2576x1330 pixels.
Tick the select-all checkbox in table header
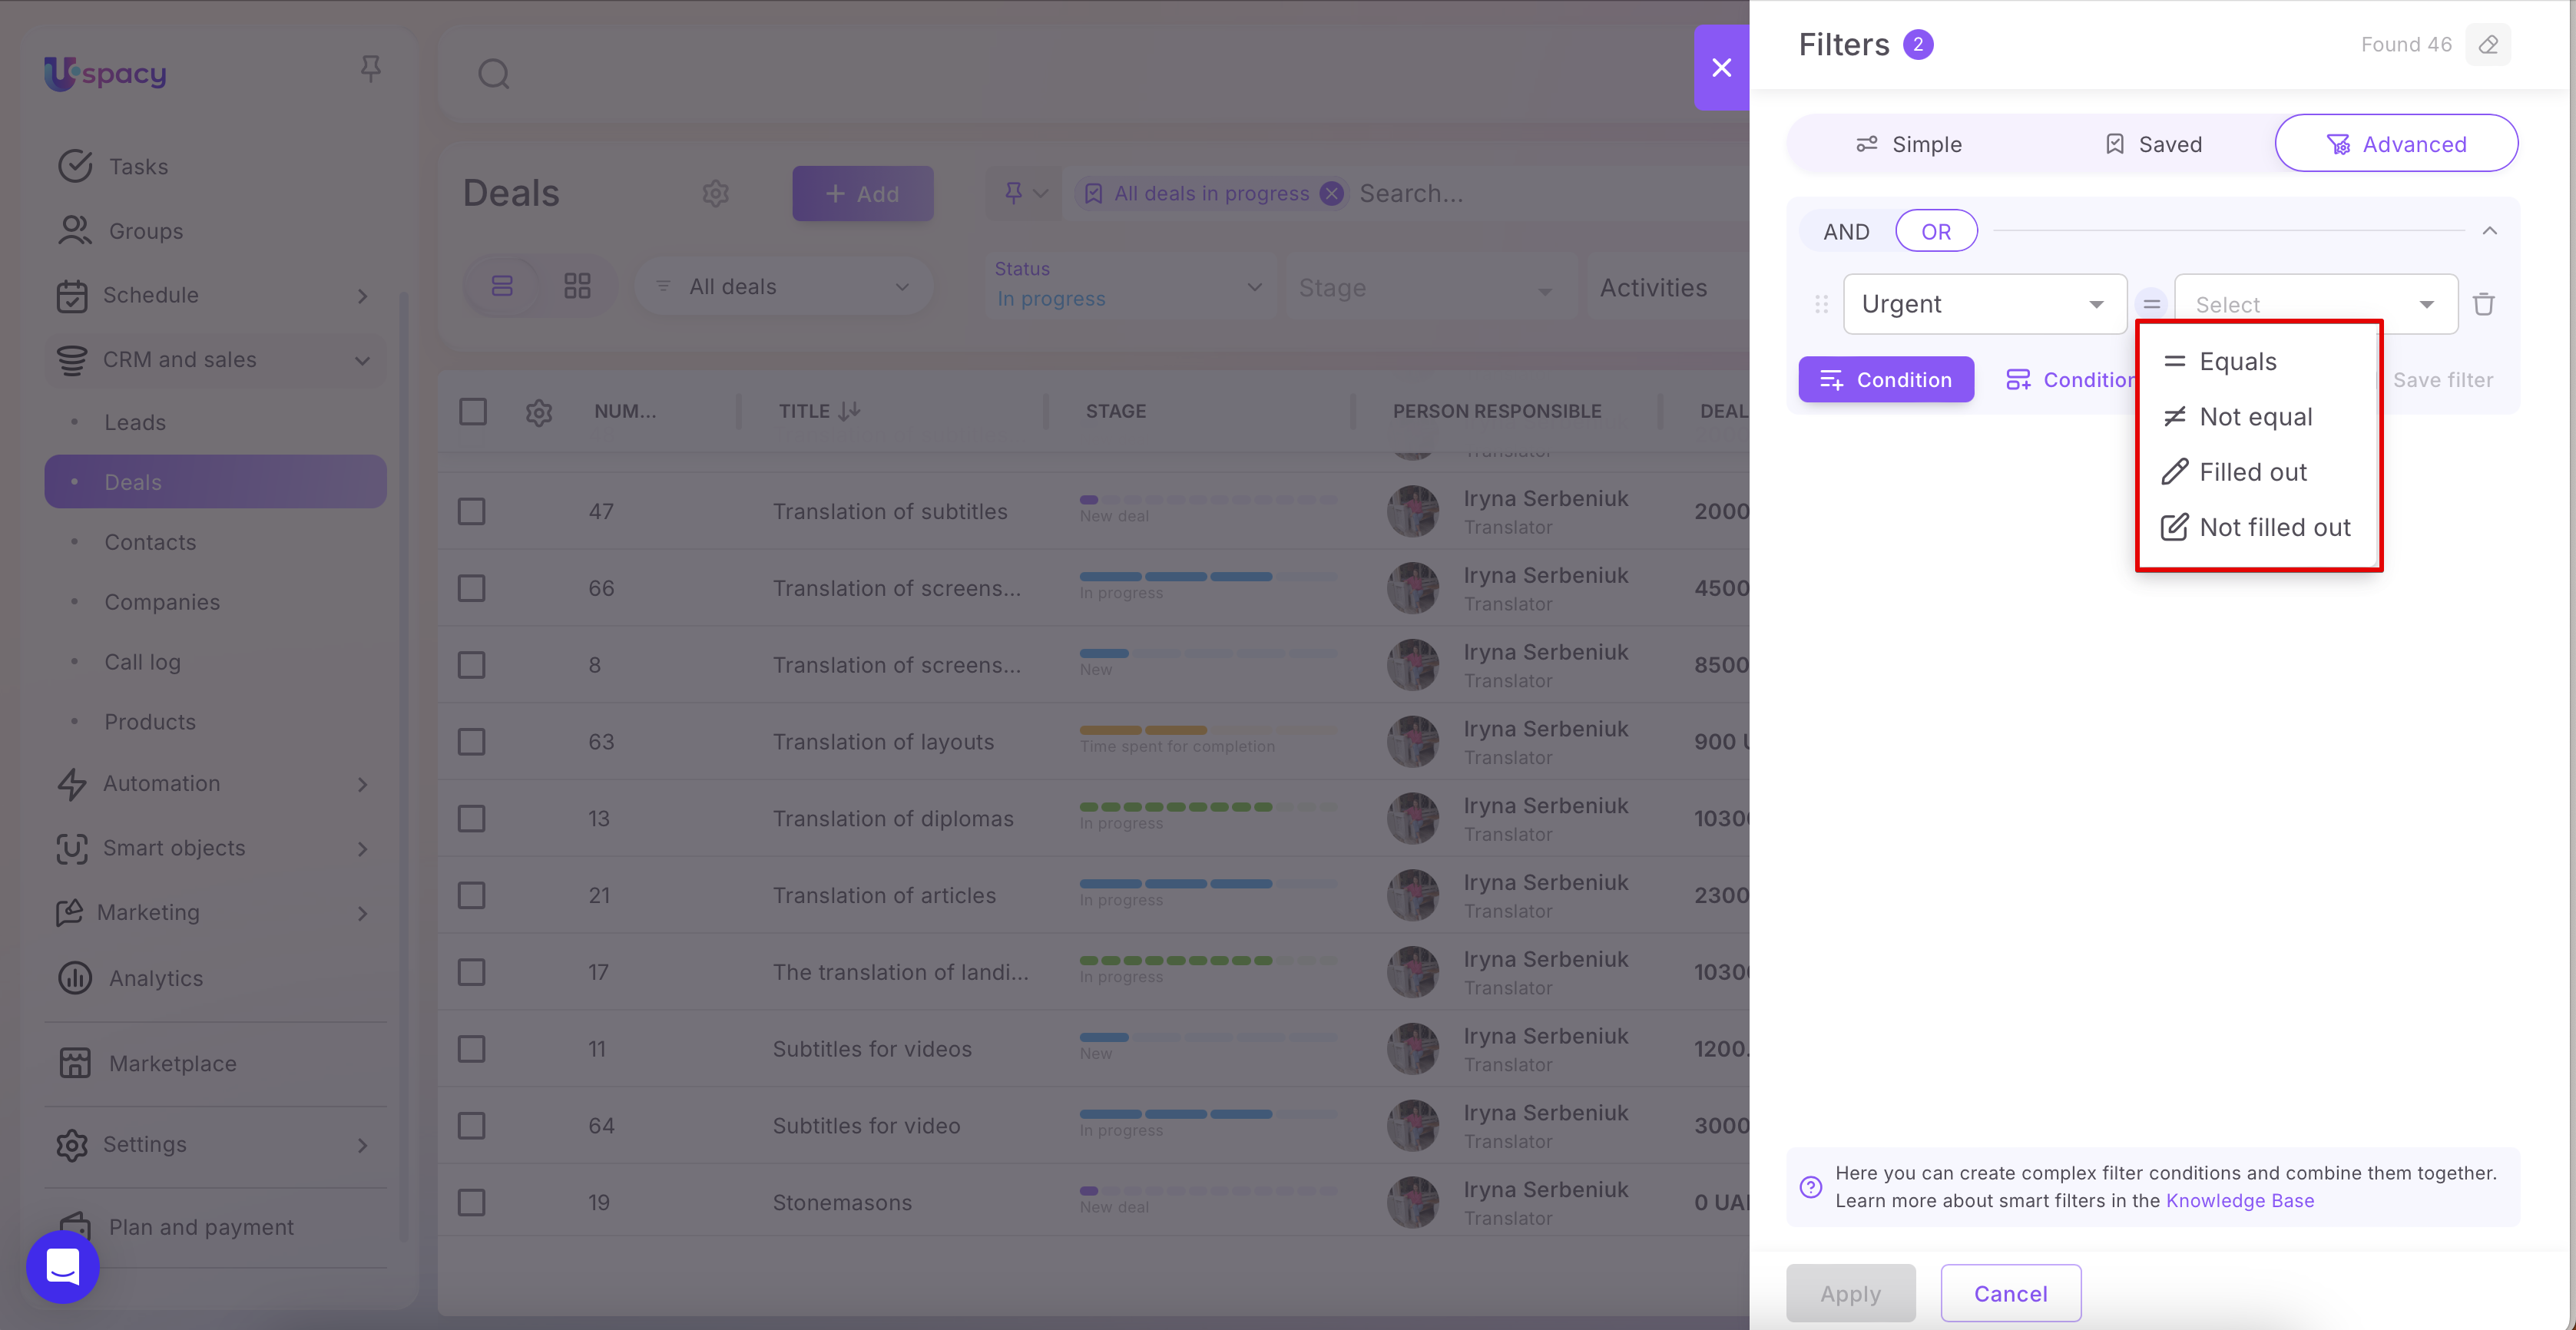tap(473, 411)
